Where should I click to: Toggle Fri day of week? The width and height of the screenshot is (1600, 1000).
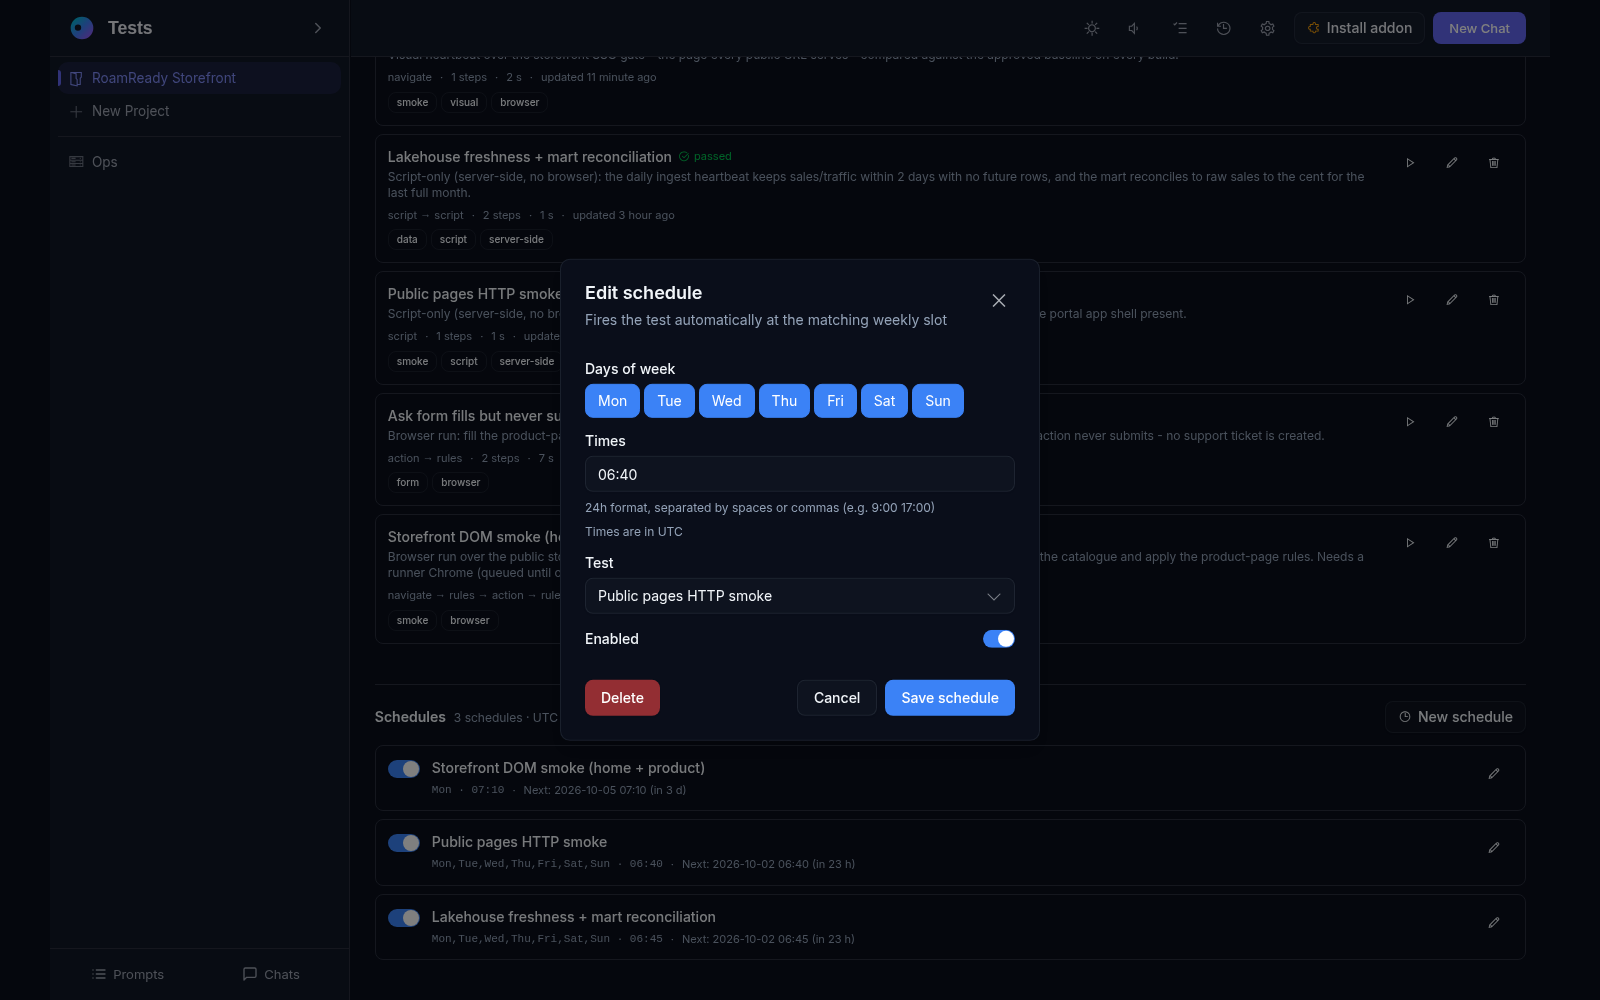pyautogui.click(x=835, y=401)
